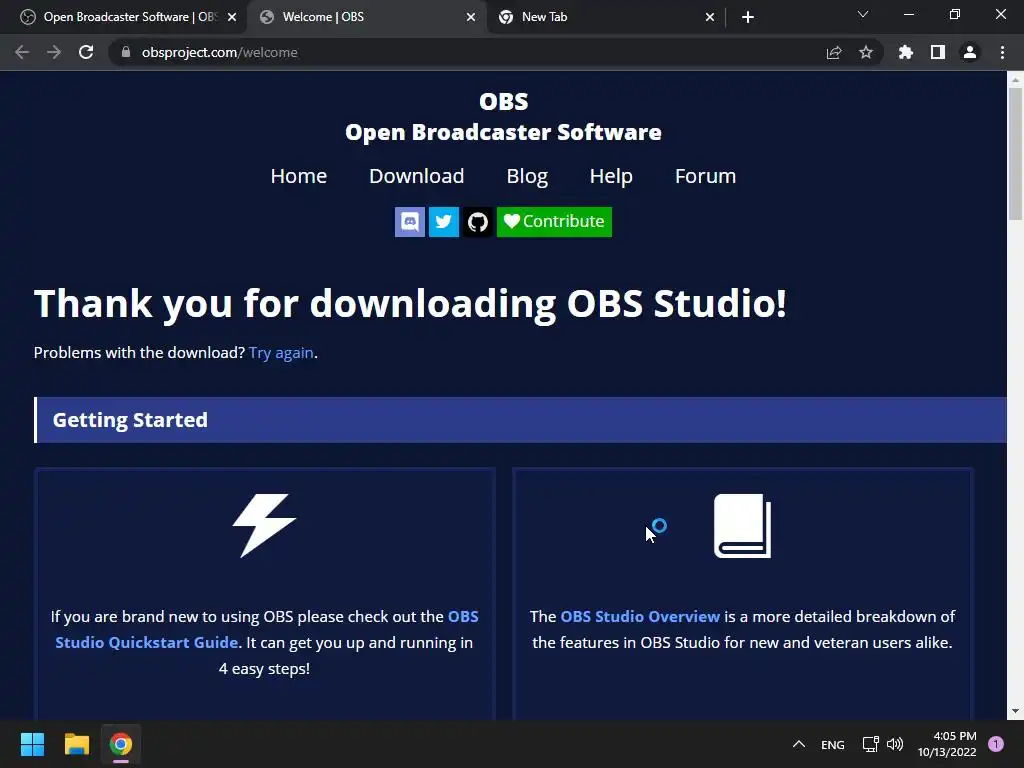This screenshot has width=1024, height=768.
Task: Go to the Home page
Action: [298, 176]
